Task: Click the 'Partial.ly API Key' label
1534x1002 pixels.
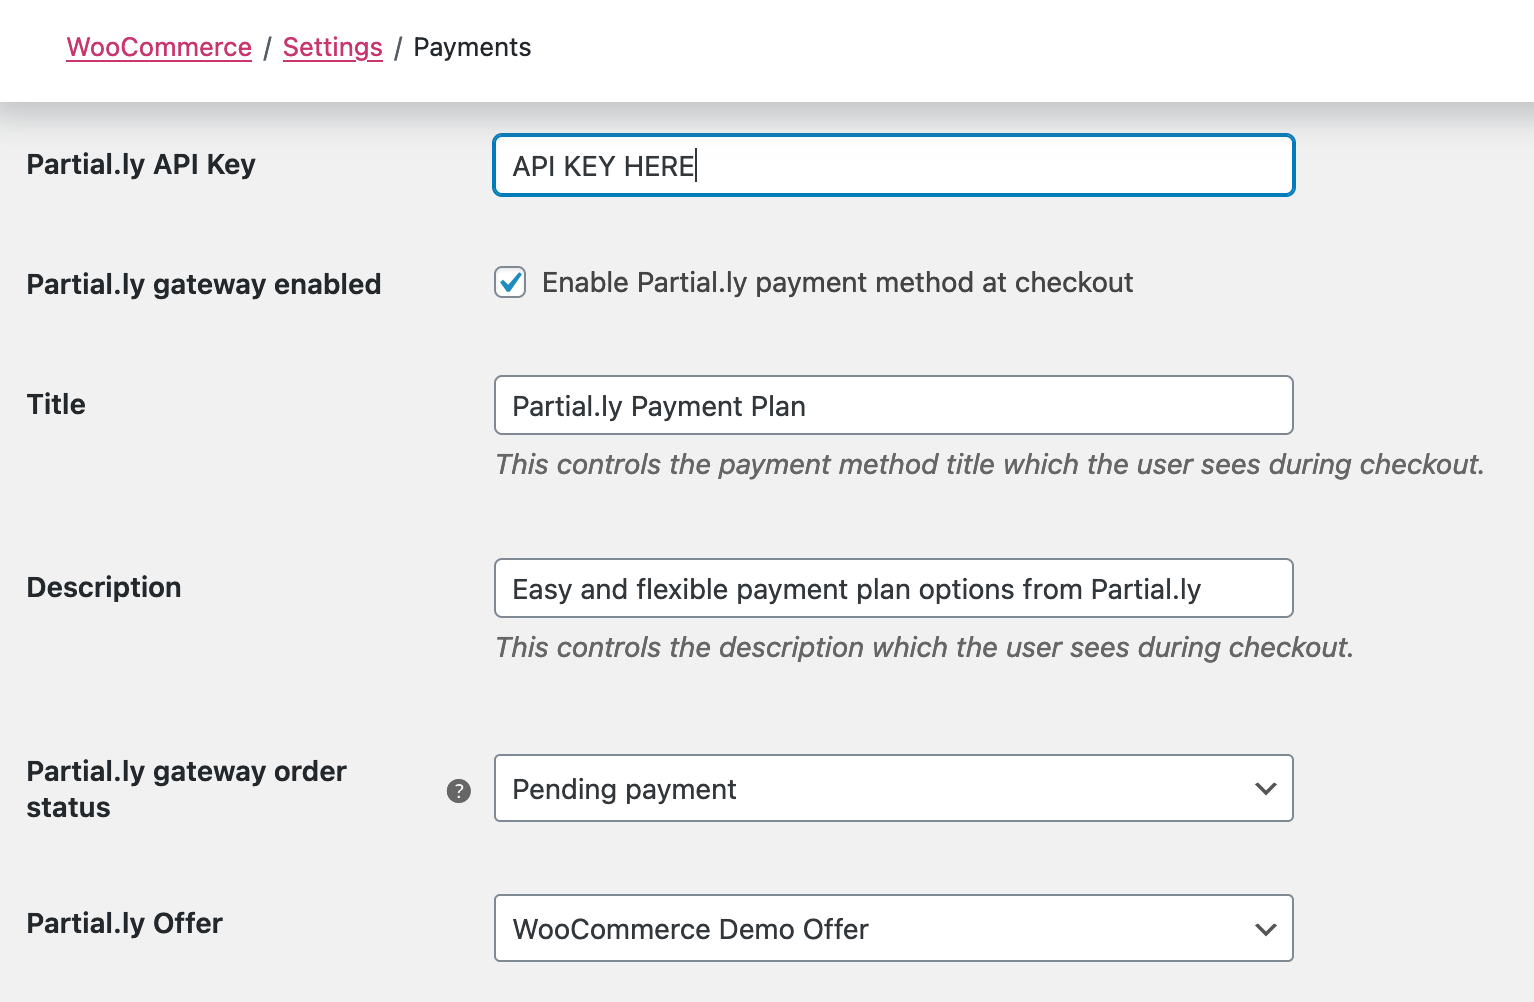Action: [x=141, y=165]
